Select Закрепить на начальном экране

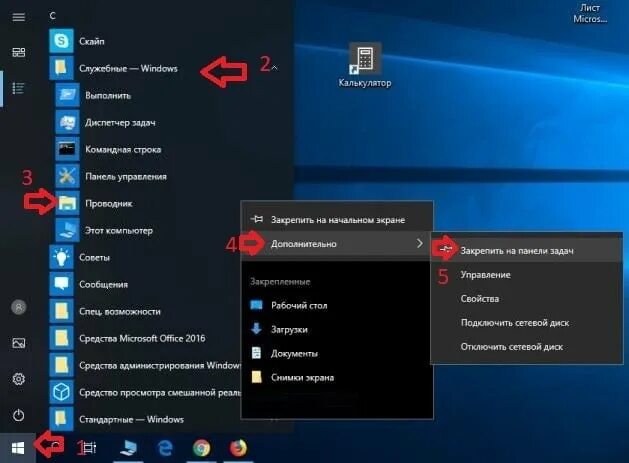click(337, 219)
